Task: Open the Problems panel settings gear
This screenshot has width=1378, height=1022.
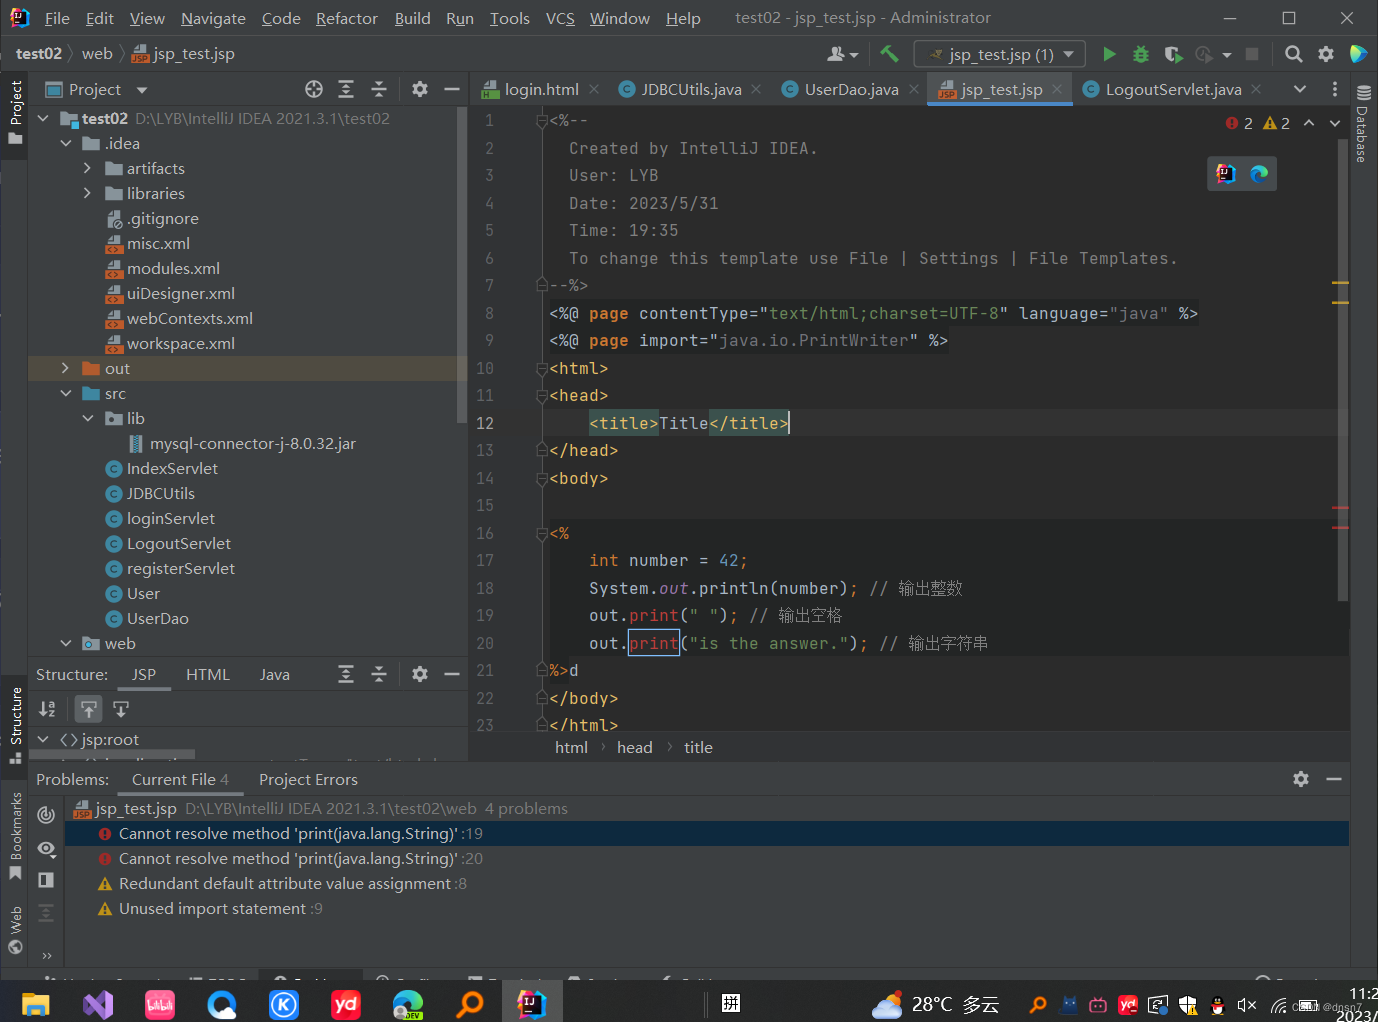Action: [x=1300, y=779]
